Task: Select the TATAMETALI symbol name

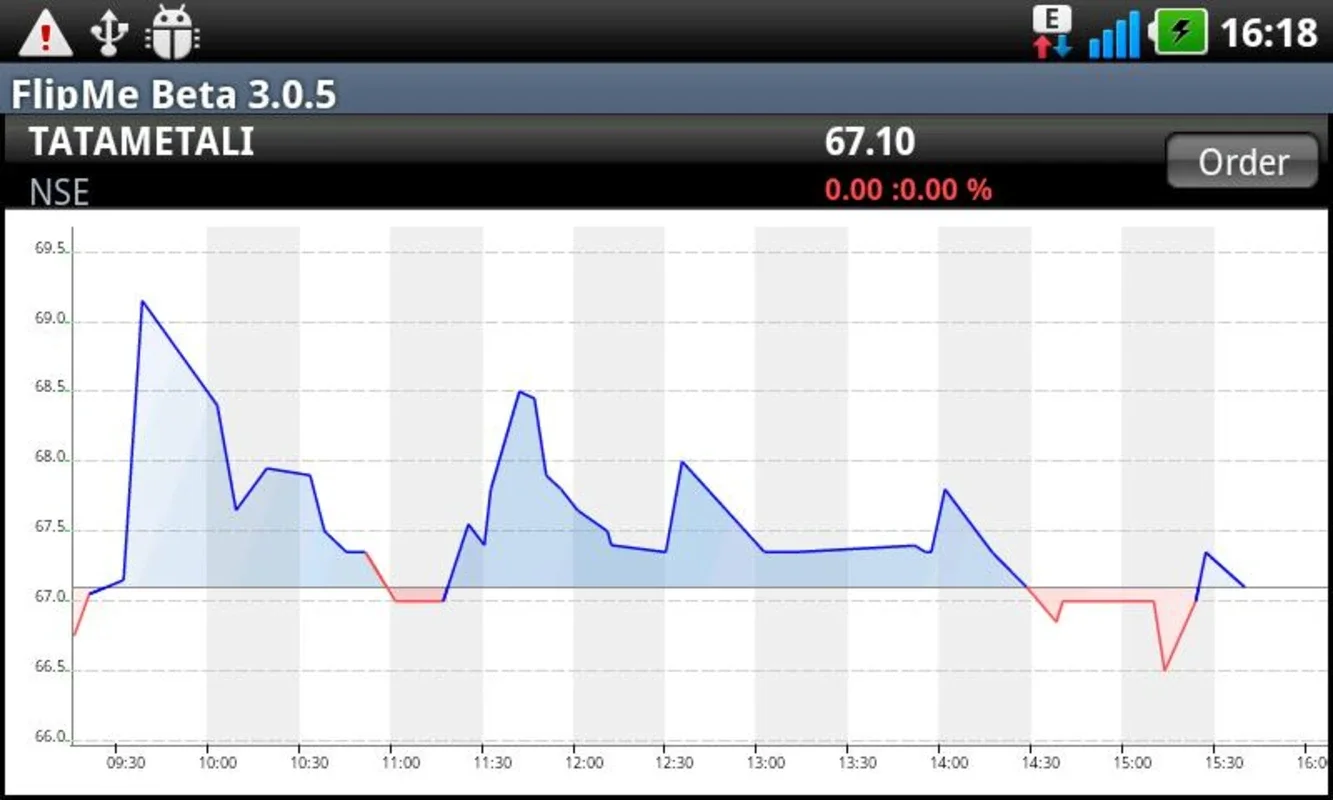Action: (x=141, y=142)
